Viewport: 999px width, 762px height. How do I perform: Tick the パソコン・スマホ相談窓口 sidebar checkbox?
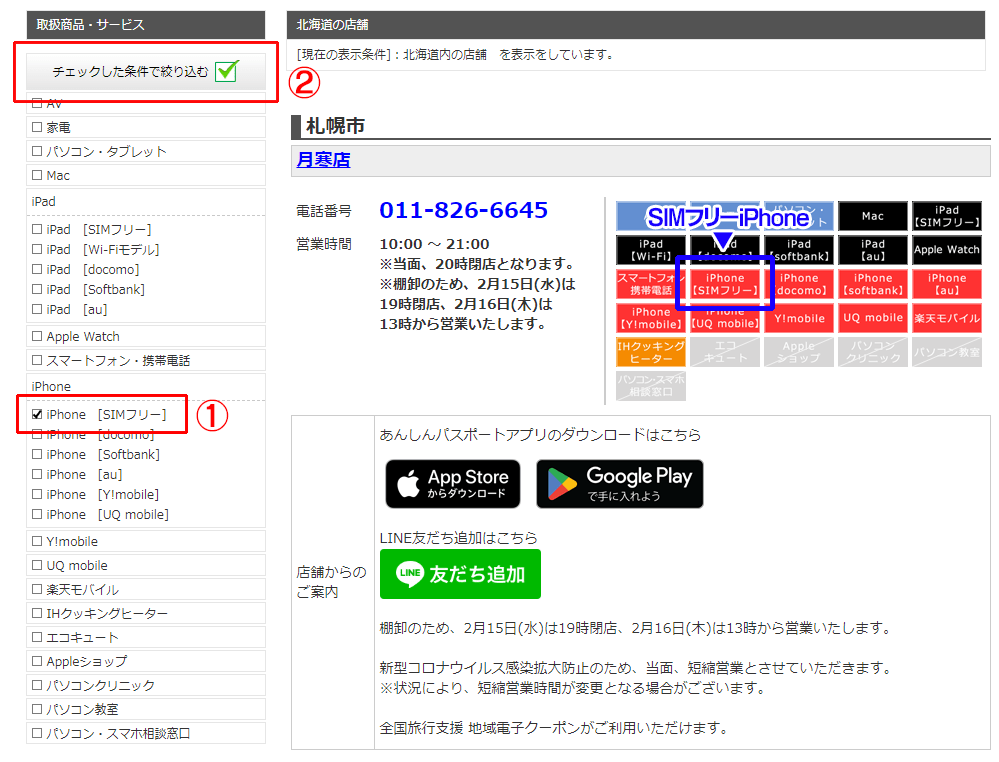coord(37,733)
